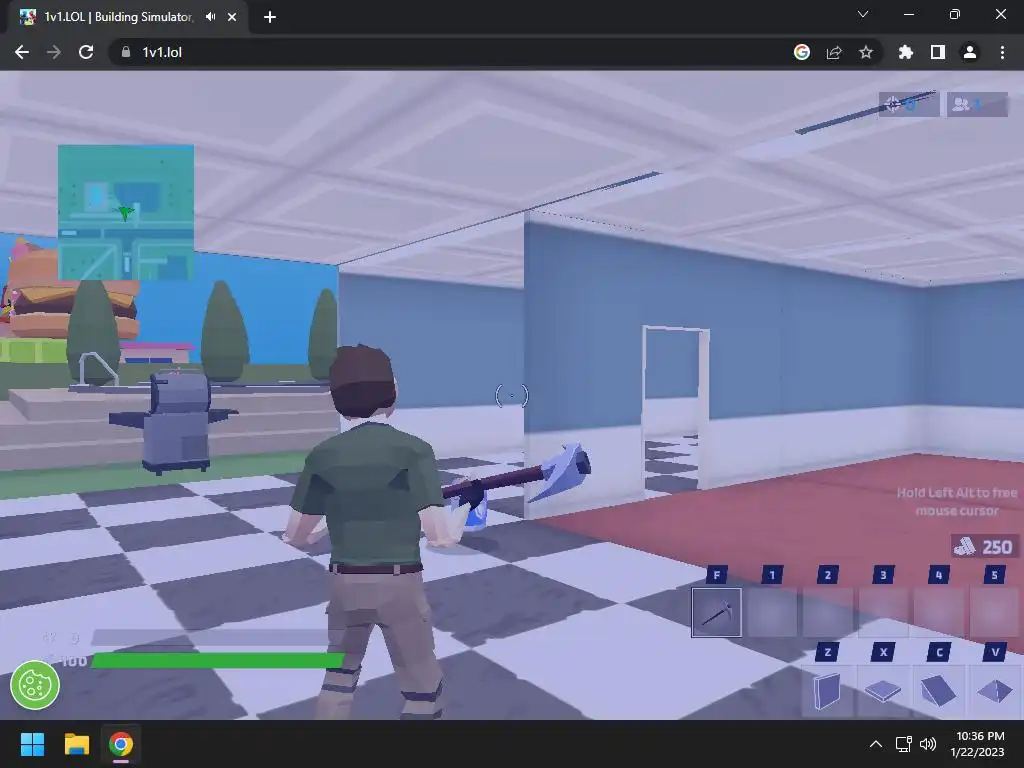The image size is (1024, 768).
Task: Click the green health bar
Action: 218,660
